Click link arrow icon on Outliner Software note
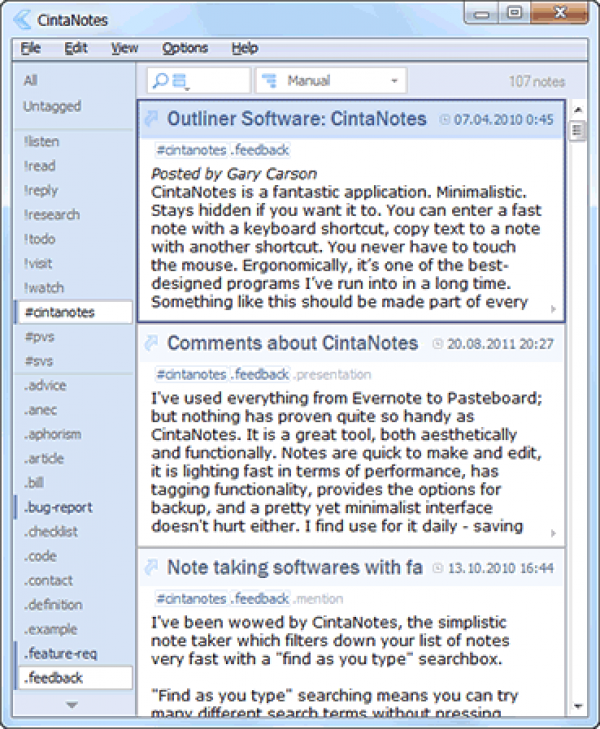 tap(151, 119)
